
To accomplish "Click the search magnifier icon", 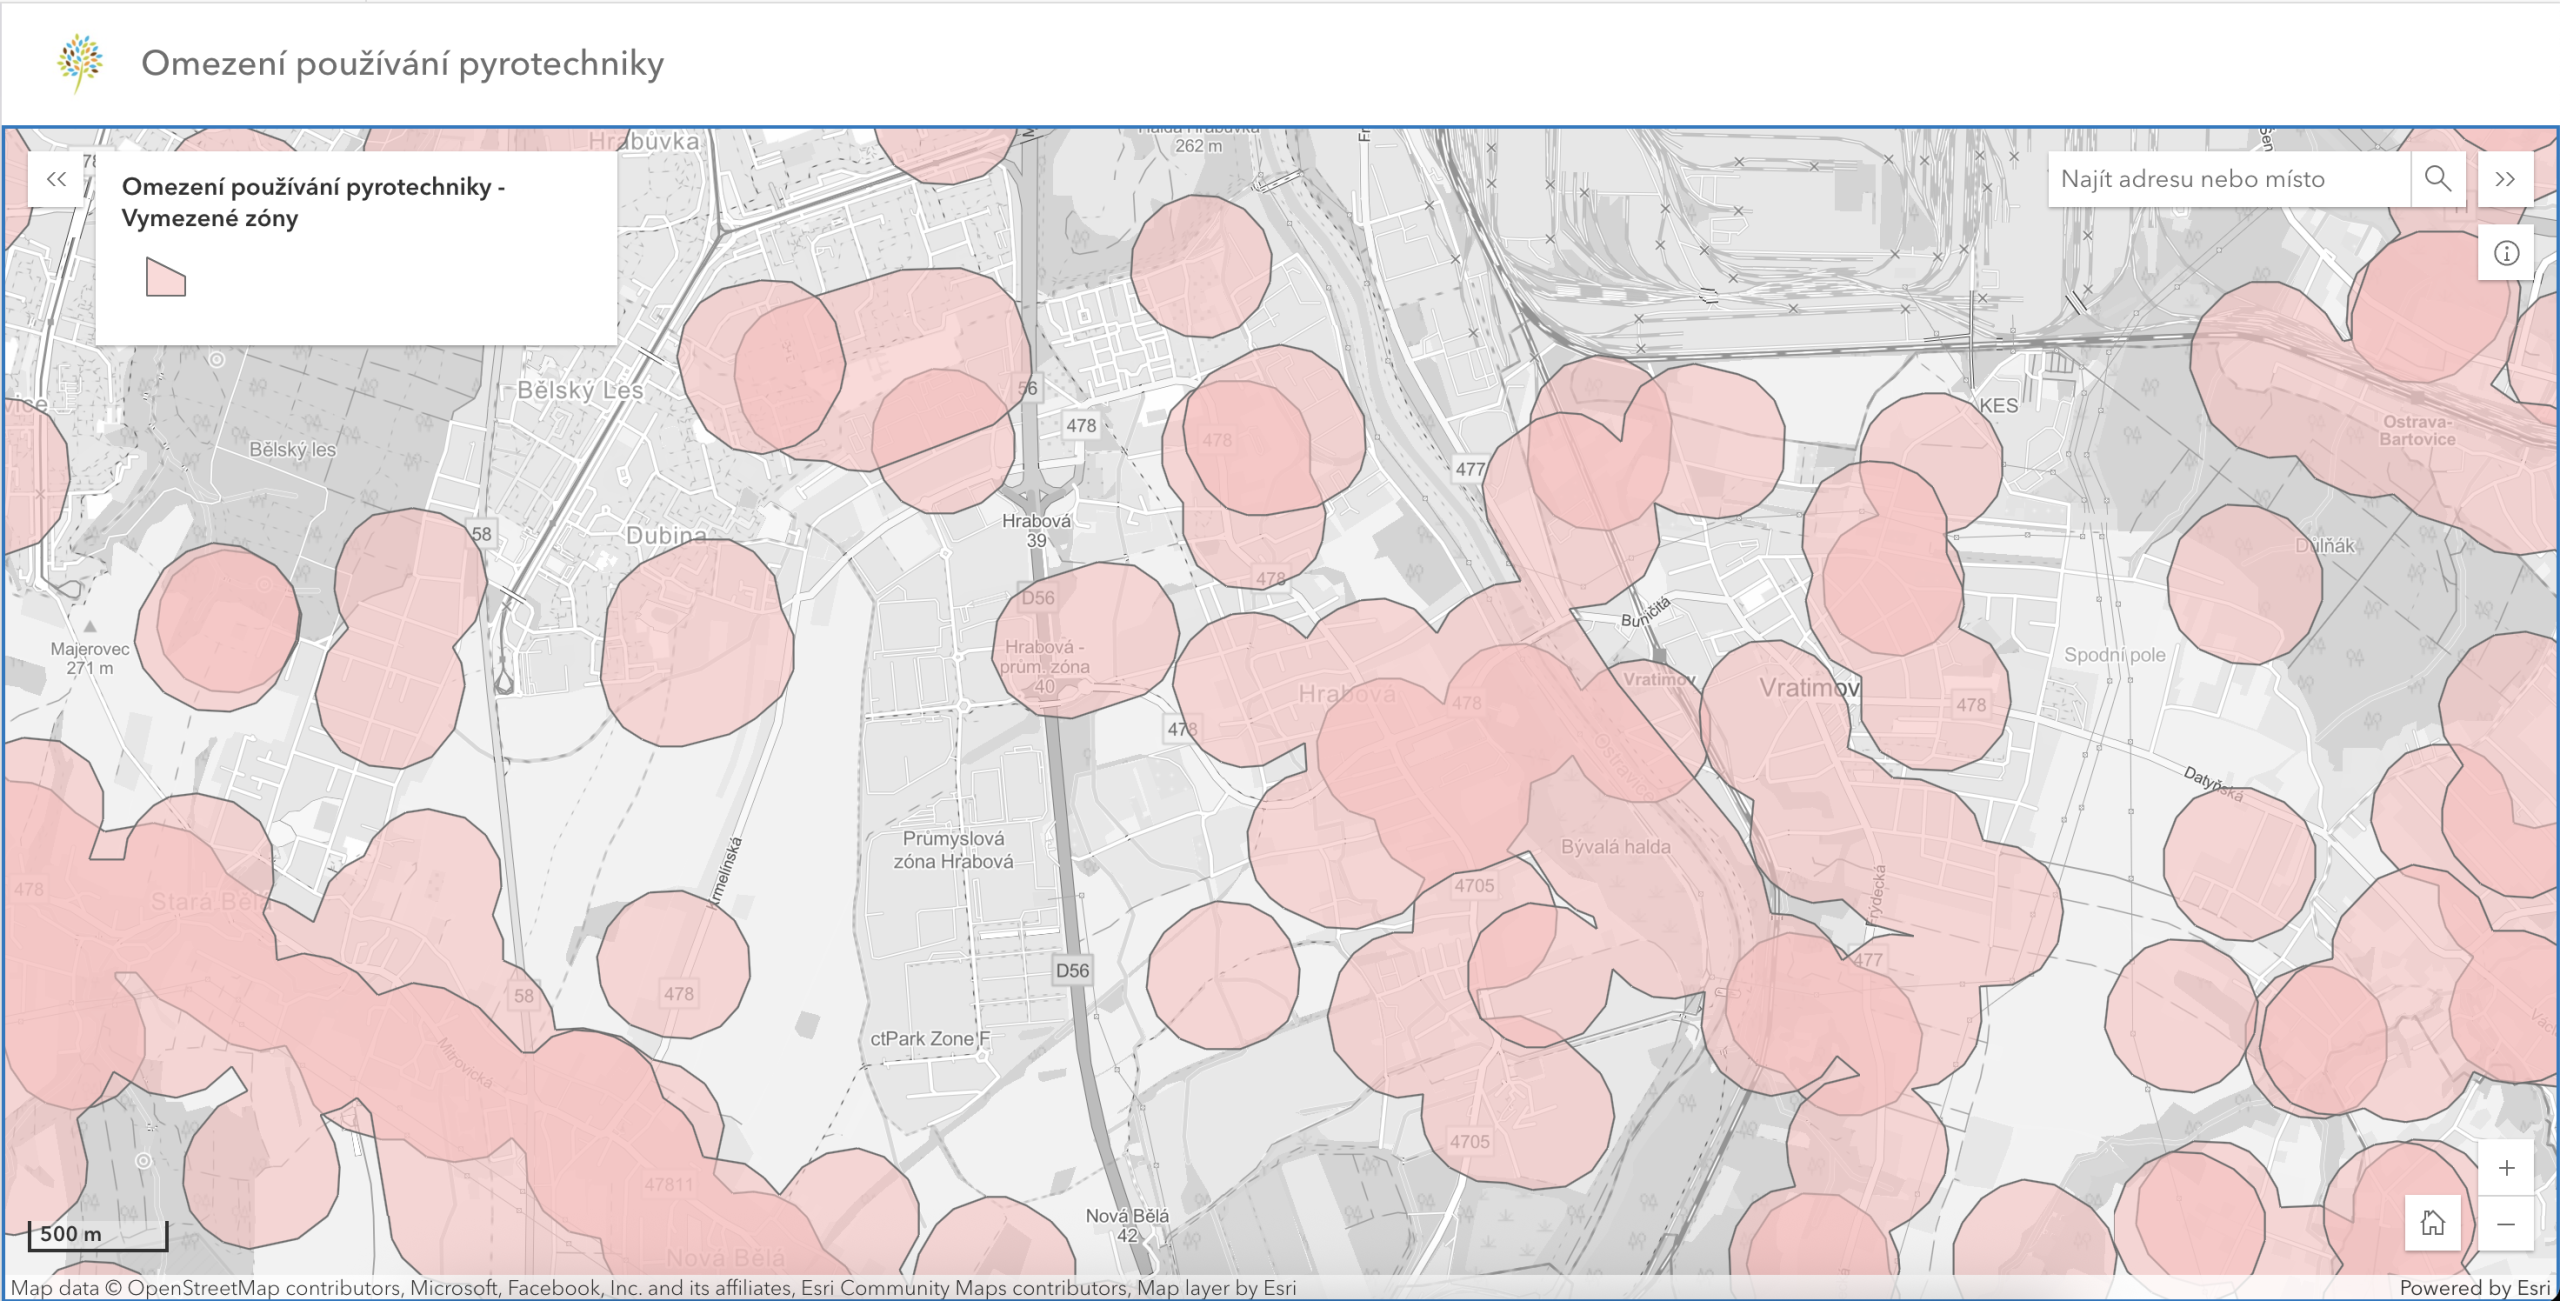I will pyautogui.click(x=2437, y=179).
